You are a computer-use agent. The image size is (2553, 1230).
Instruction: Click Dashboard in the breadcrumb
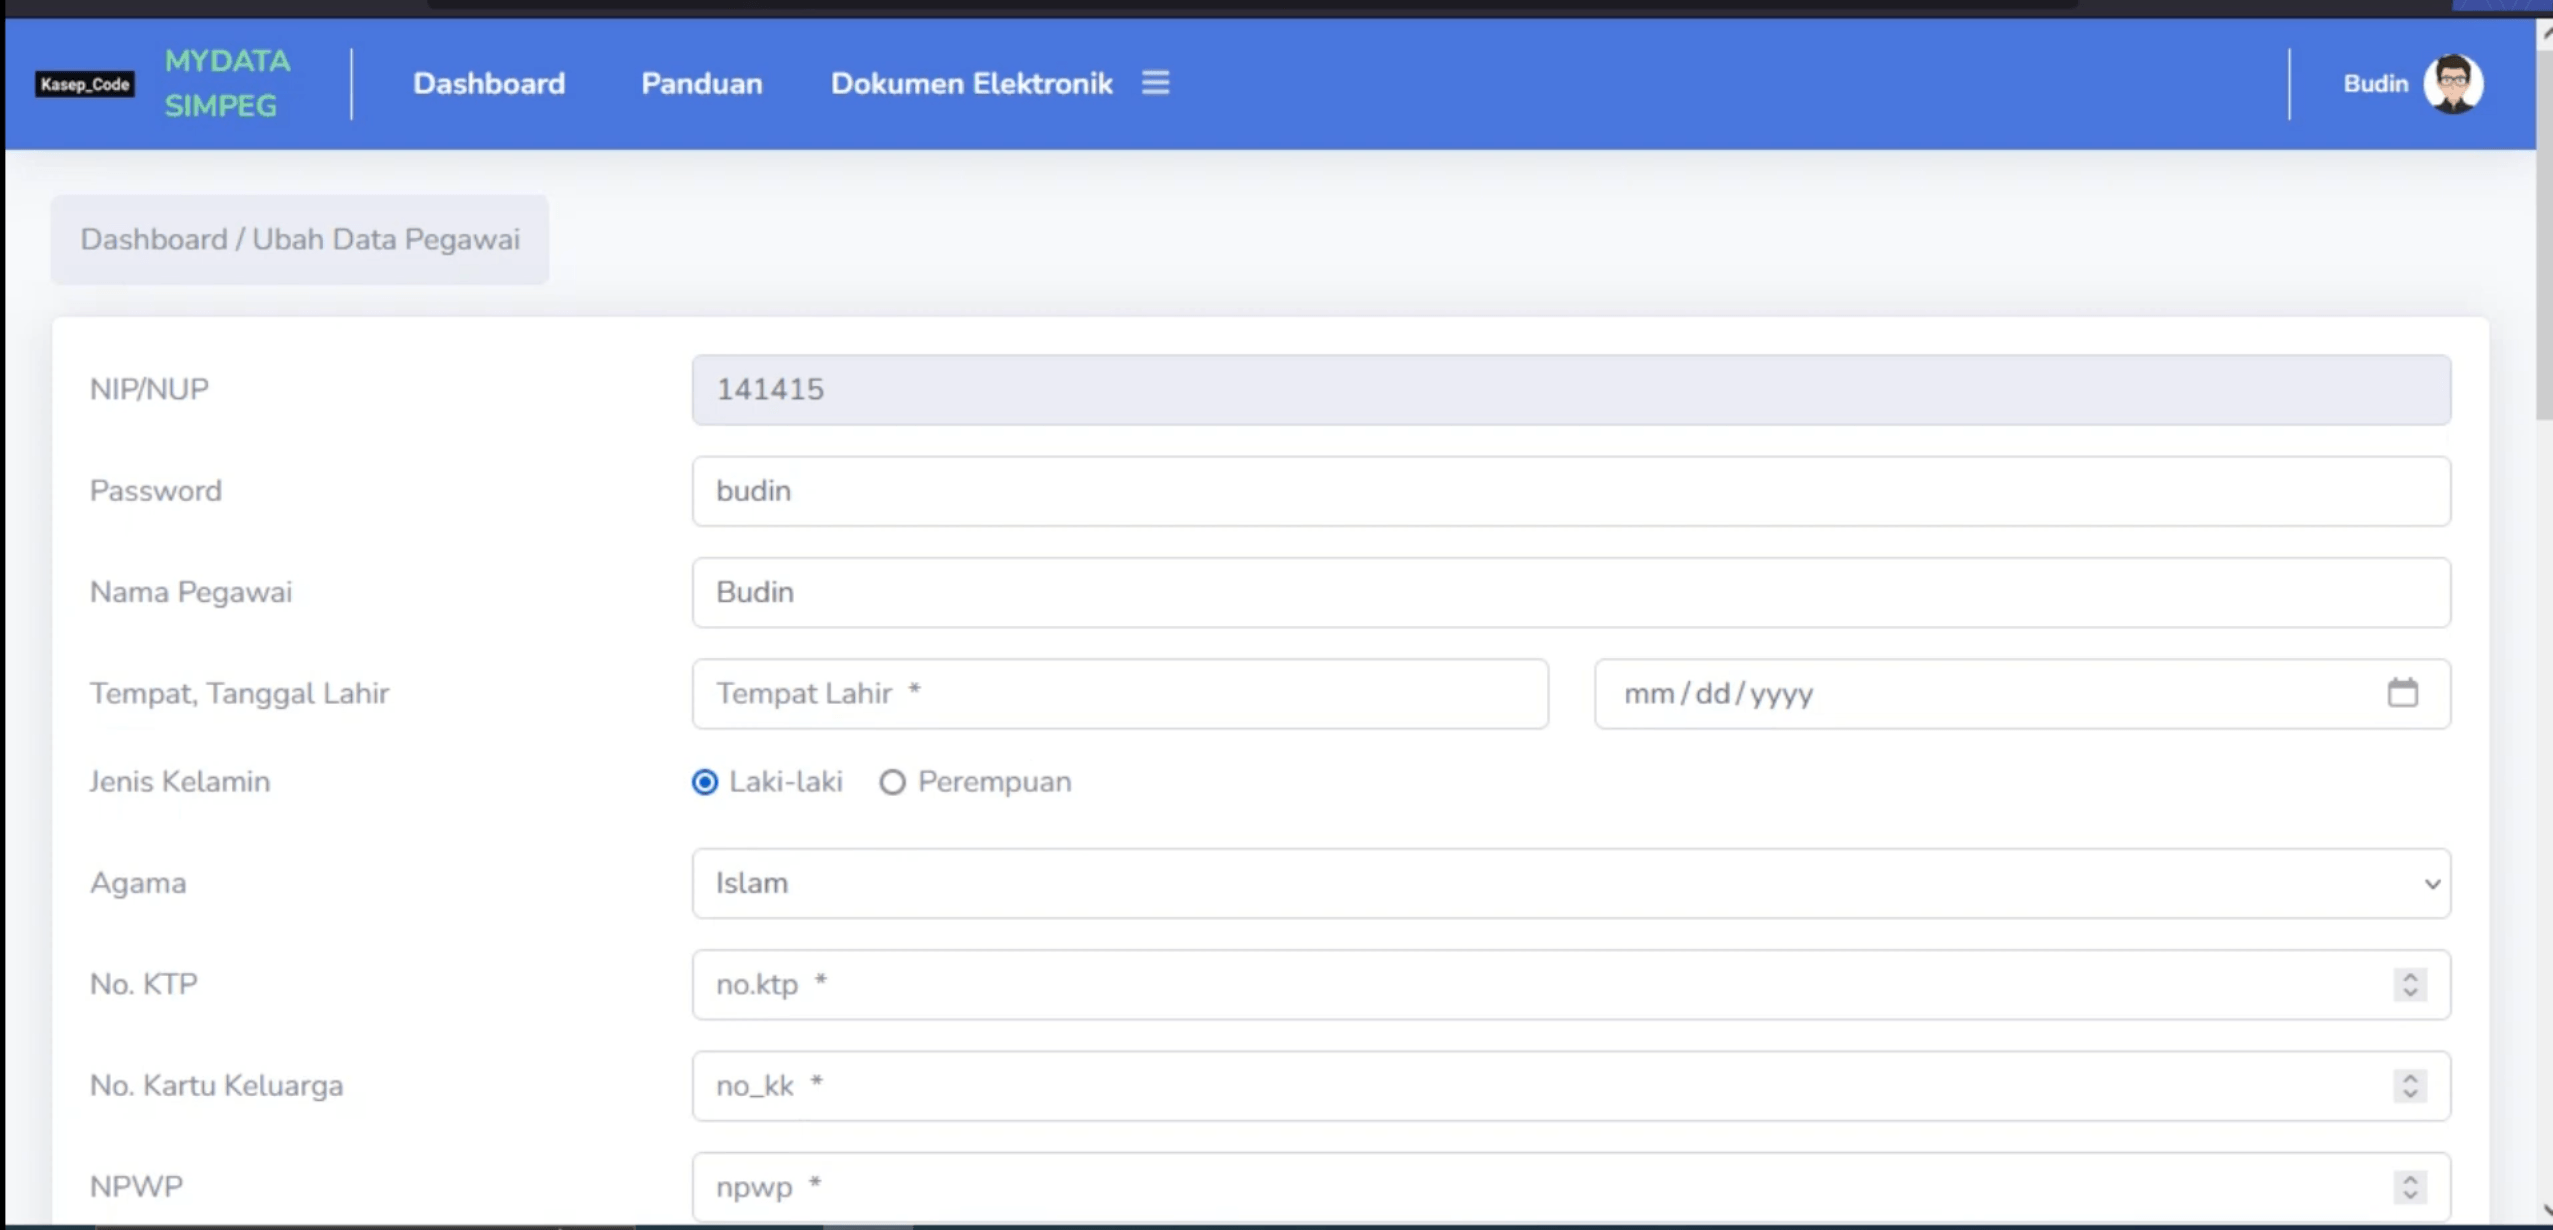coord(154,240)
